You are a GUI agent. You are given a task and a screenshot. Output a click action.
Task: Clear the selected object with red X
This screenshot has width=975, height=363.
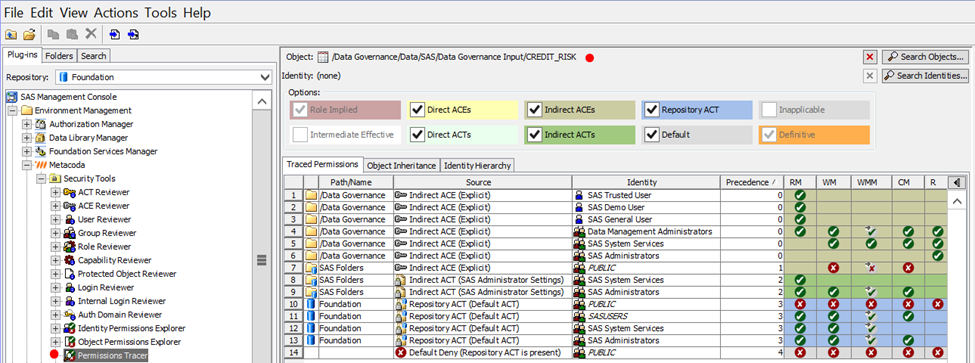click(870, 57)
